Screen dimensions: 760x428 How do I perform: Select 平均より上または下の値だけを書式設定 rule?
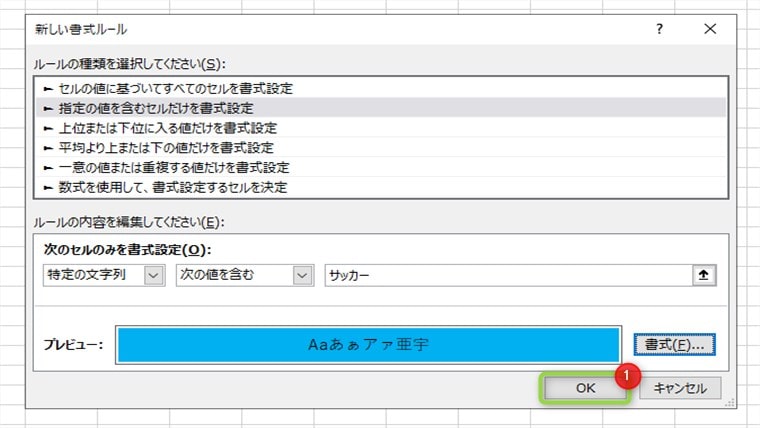coord(380,147)
